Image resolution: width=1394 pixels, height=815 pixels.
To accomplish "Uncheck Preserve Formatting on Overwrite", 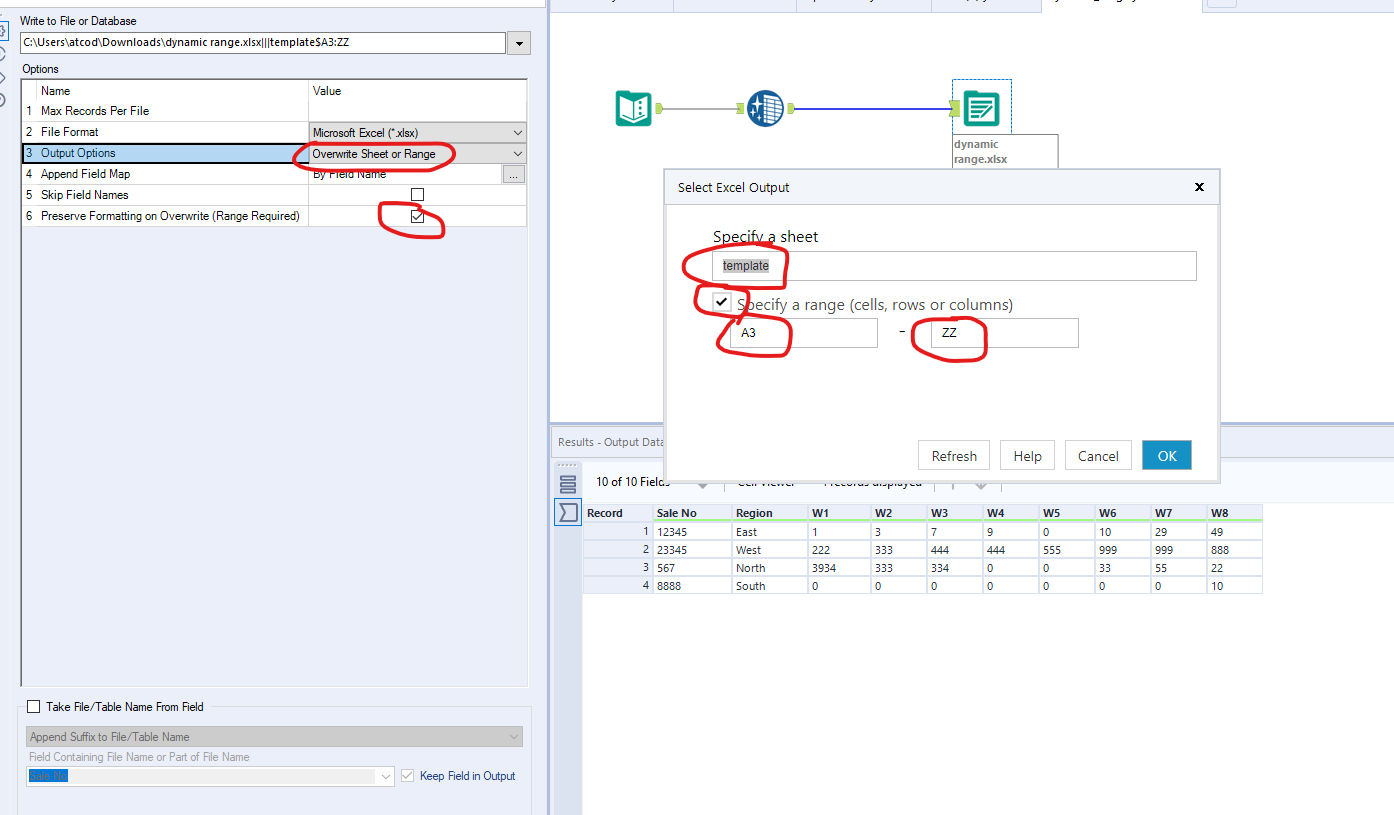I will pos(417,216).
